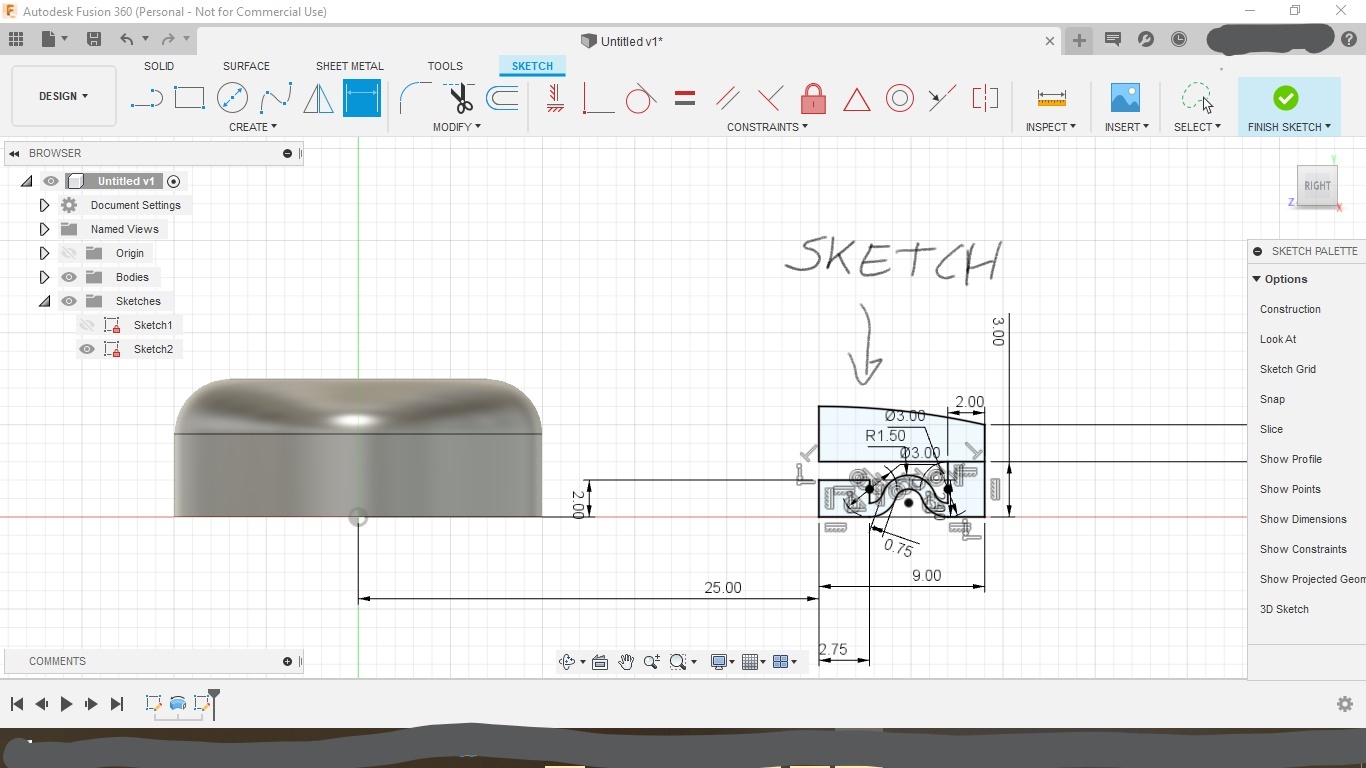Screen dimensions: 1366x768
Task: Switch to the SHEET METAL tab
Action: (x=349, y=66)
